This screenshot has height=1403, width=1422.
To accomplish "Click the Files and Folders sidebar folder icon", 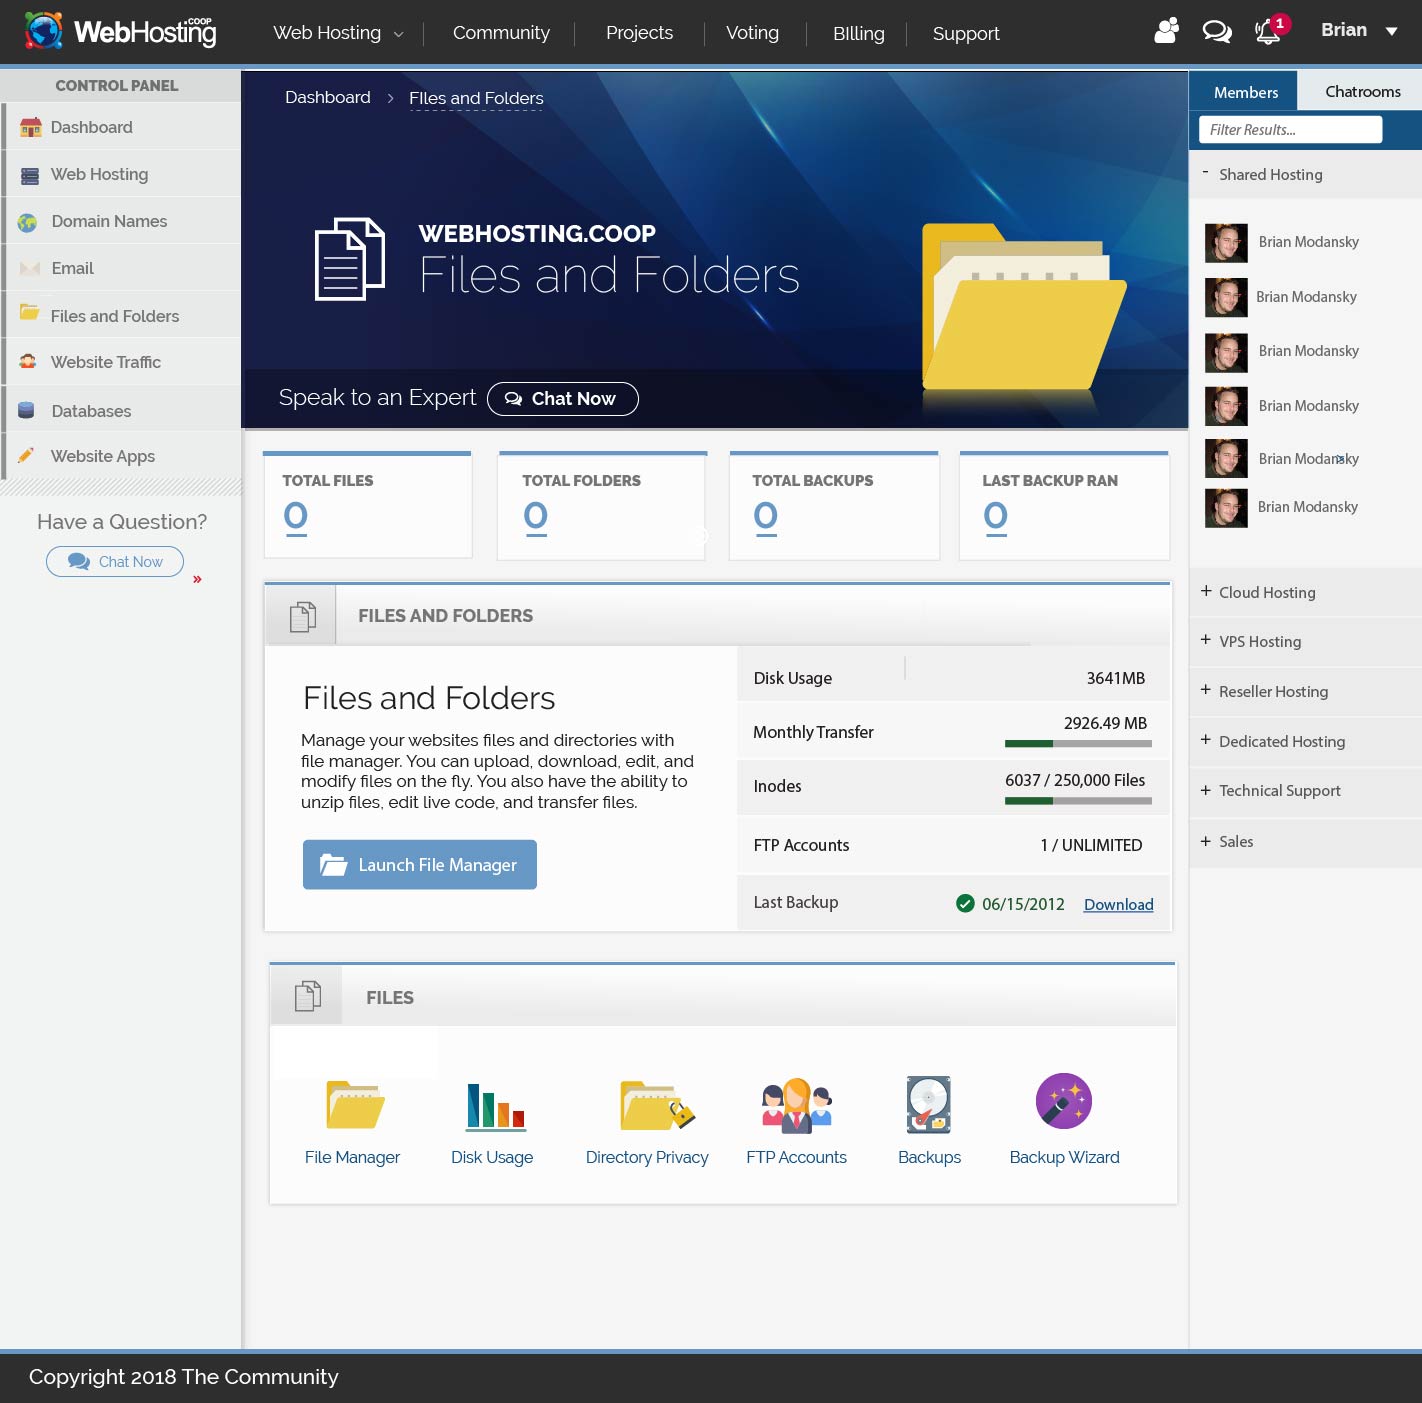I will (30, 312).
